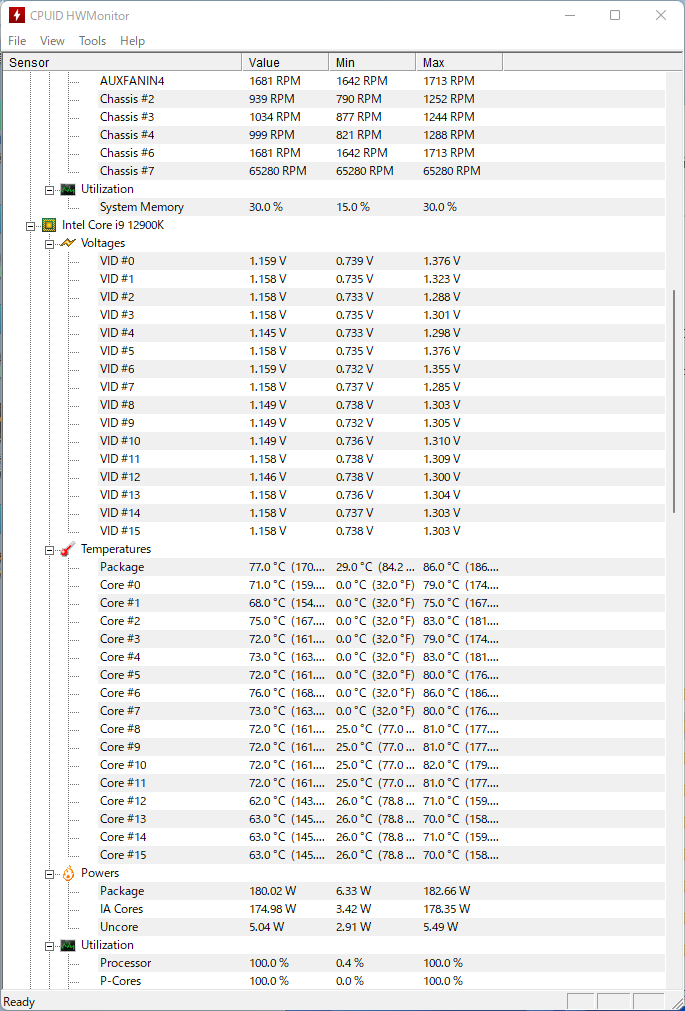Image resolution: width=685 pixels, height=1011 pixels.
Task: Collapse the Intel Core i9 12900K node
Action: click(x=30, y=226)
